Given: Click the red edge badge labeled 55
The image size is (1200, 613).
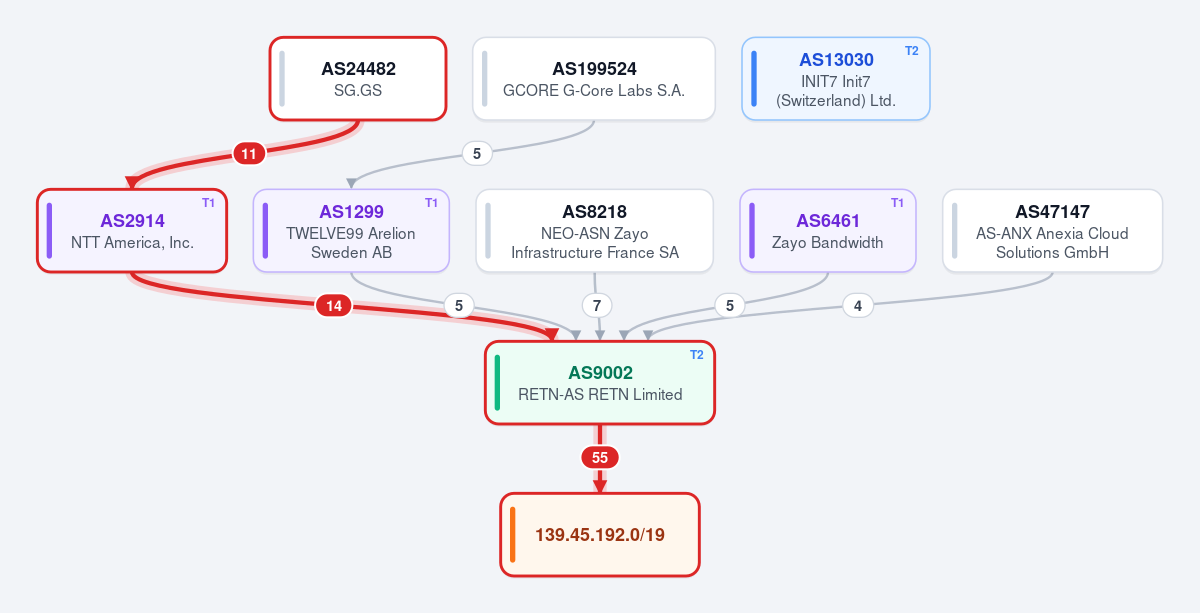Looking at the screenshot, I should click(600, 457).
